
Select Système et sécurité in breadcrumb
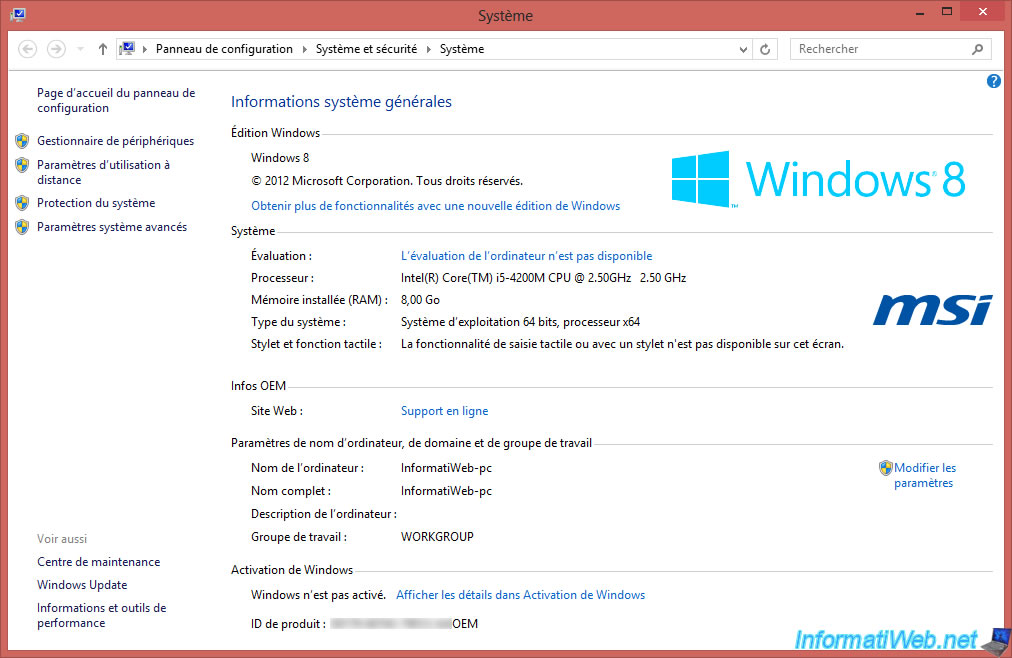(366, 49)
